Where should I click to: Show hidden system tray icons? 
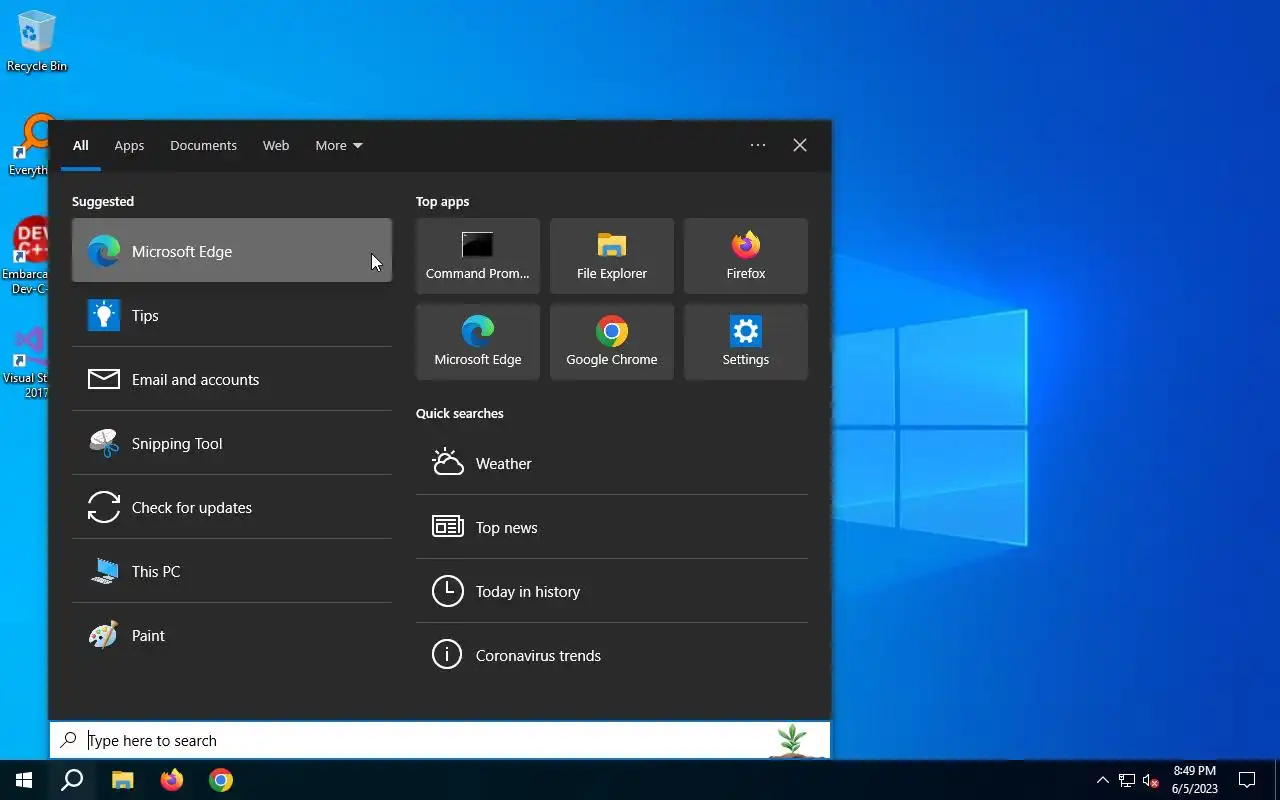tap(1103, 780)
